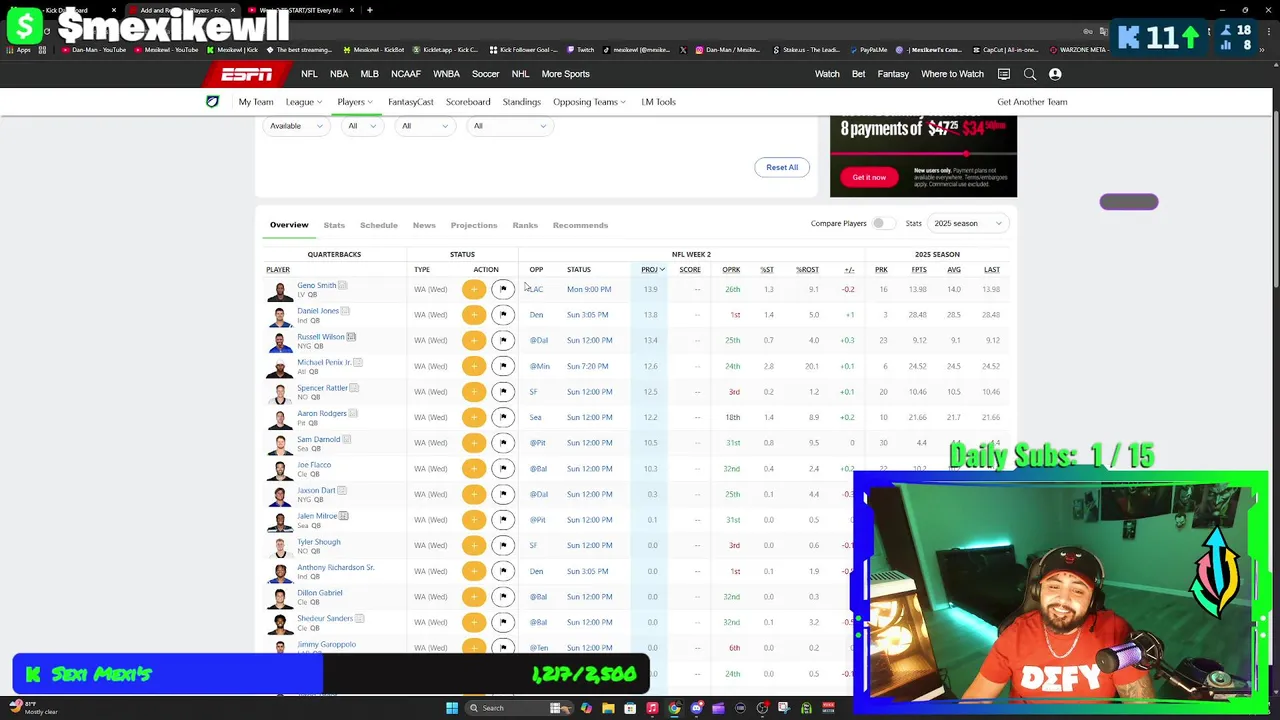Open the Microsoft Store taskbar icon
1280x720 pixels.
pos(630,708)
